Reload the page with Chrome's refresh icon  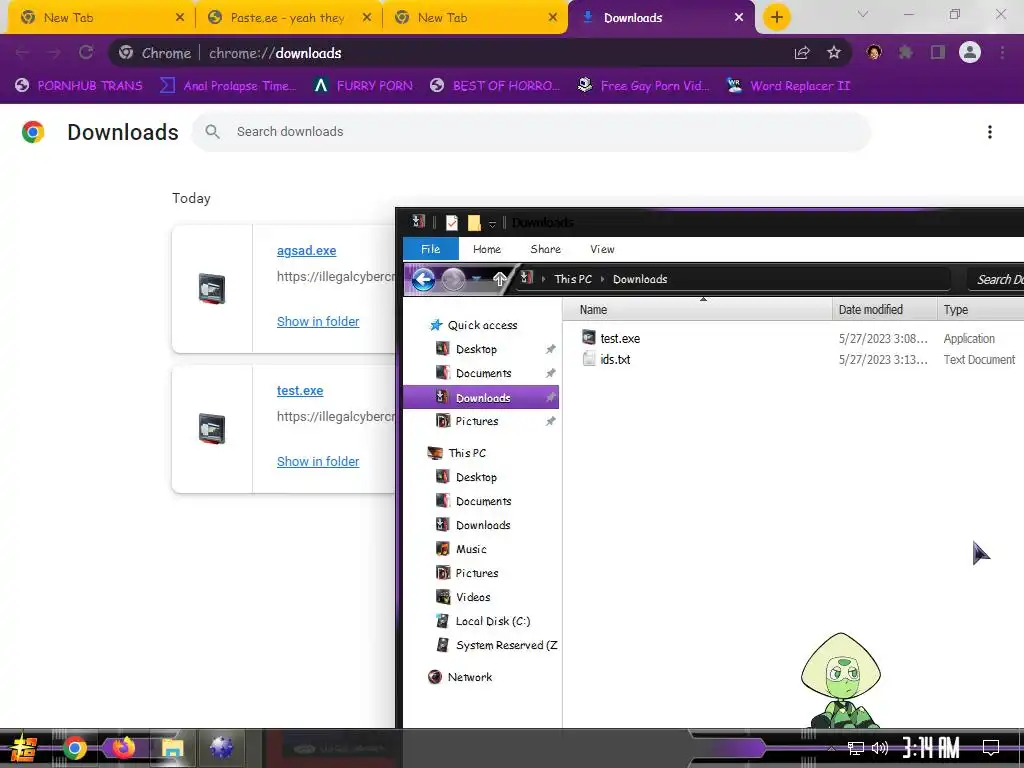pyautogui.click(x=86, y=53)
